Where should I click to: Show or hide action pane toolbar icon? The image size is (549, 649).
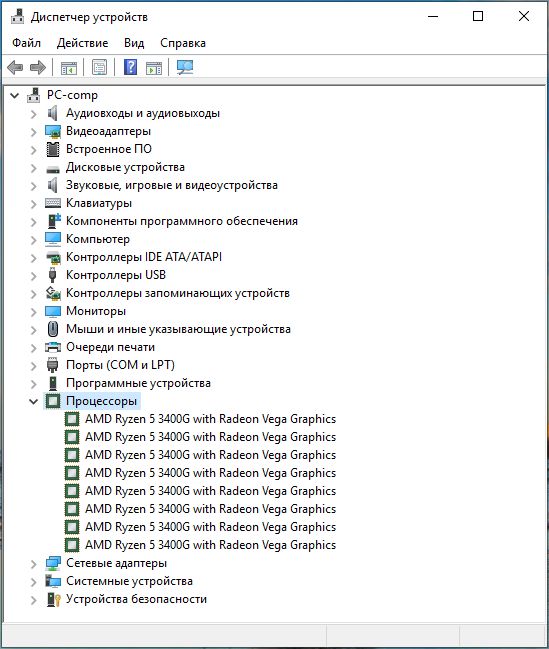point(154,67)
